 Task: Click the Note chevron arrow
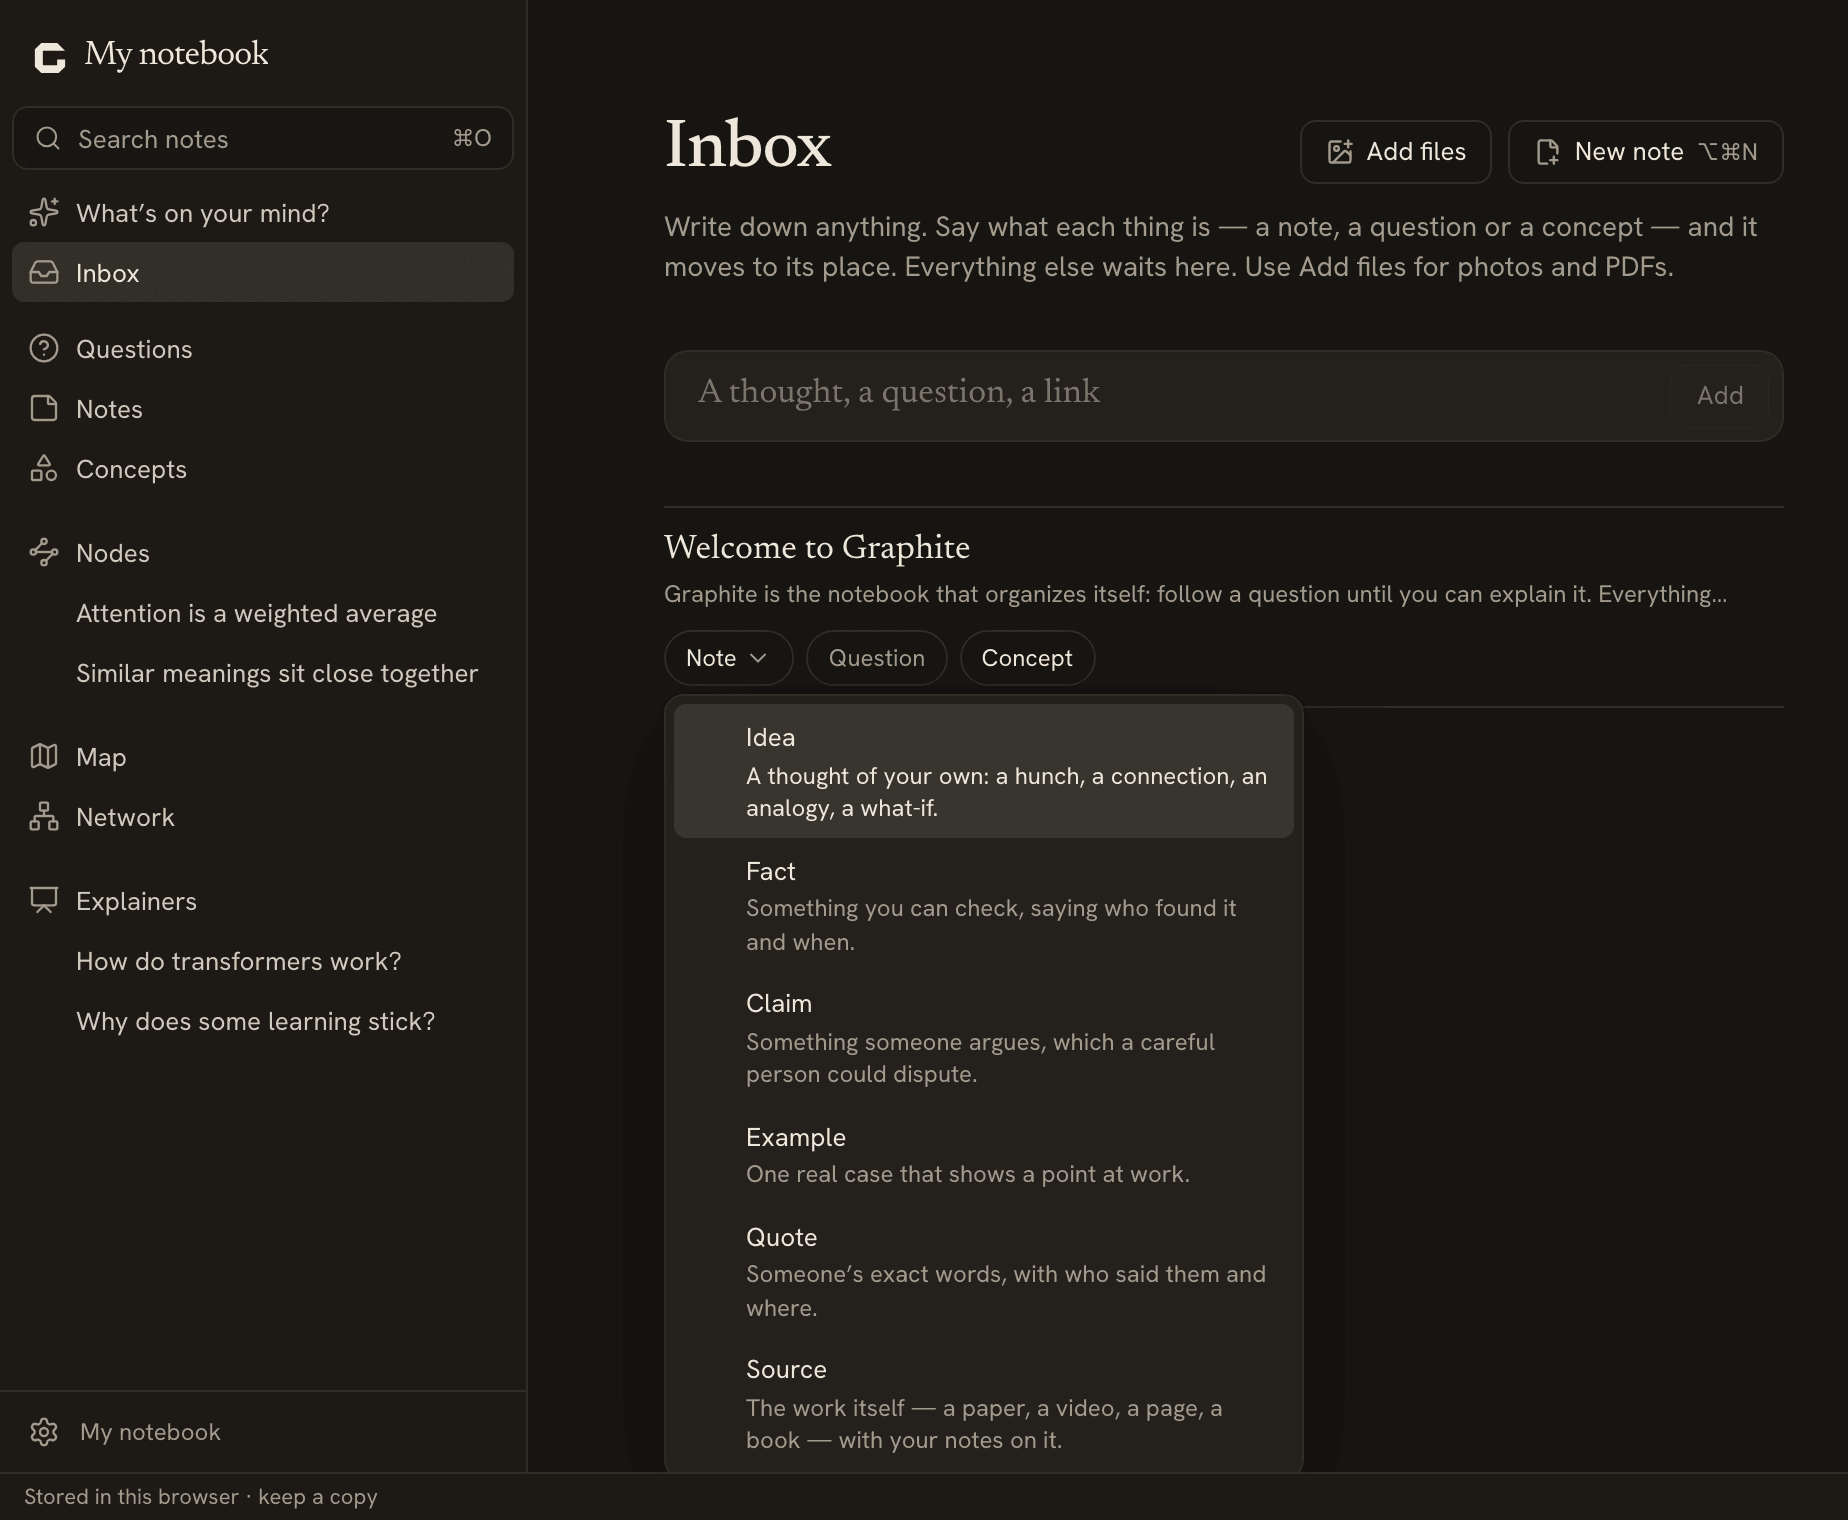(758, 658)
